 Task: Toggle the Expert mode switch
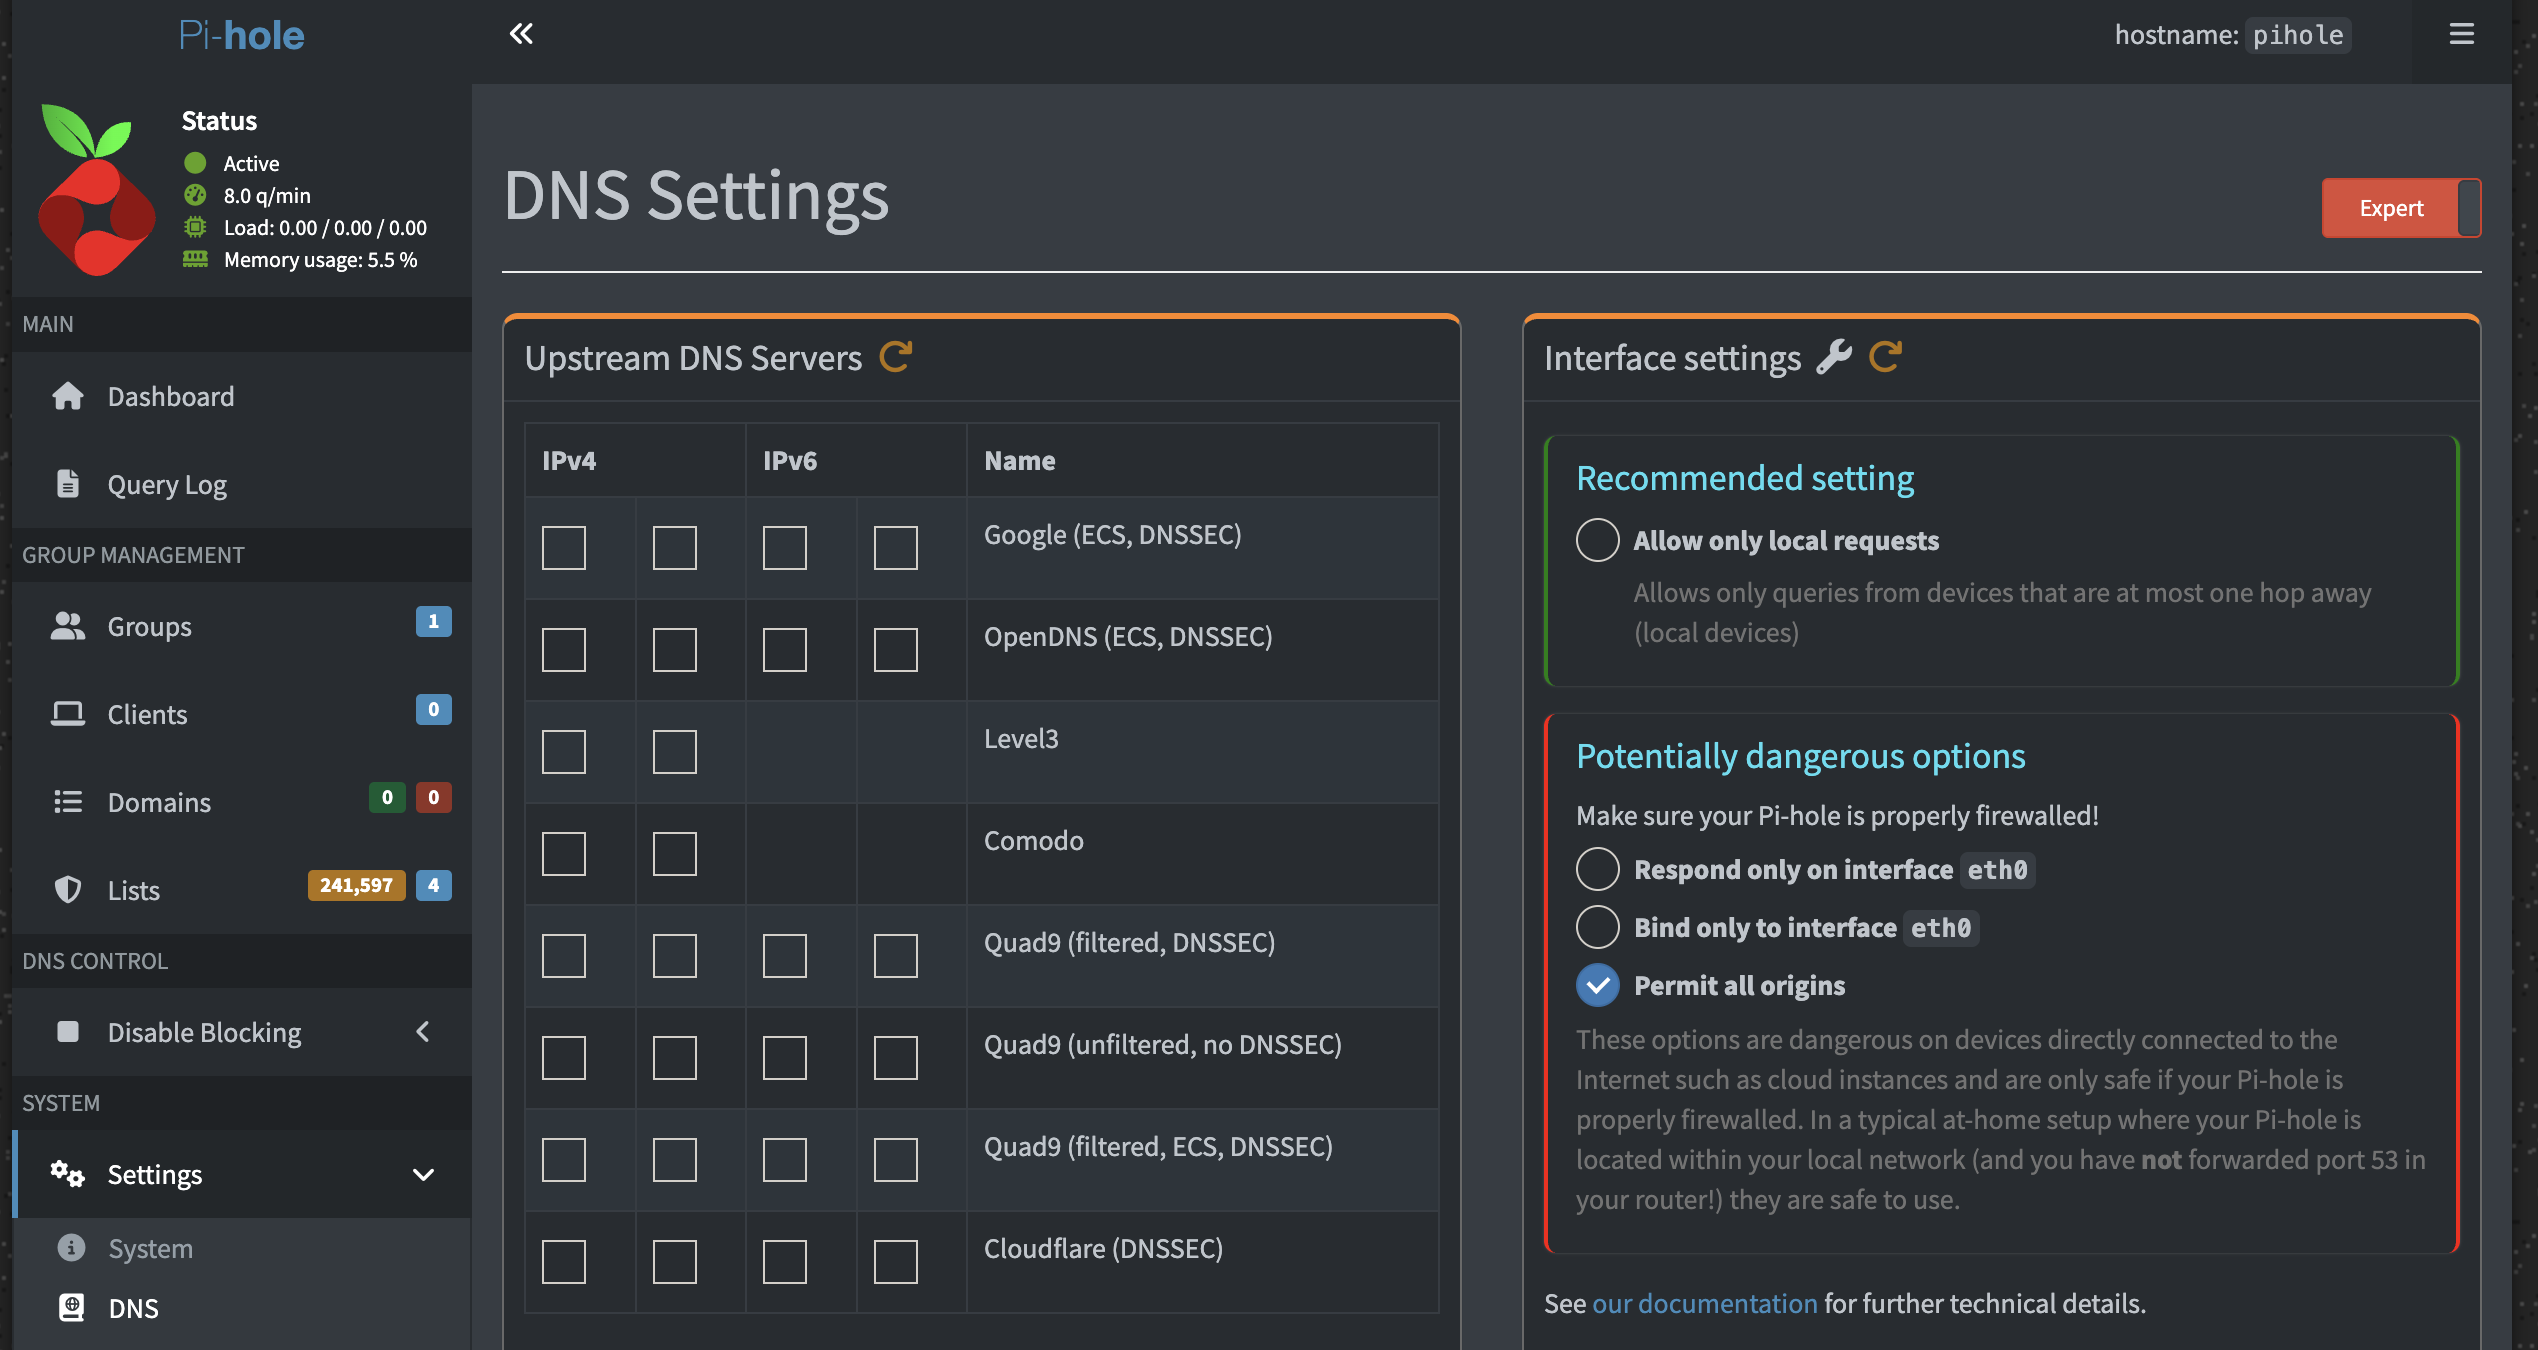[2400, 208]
